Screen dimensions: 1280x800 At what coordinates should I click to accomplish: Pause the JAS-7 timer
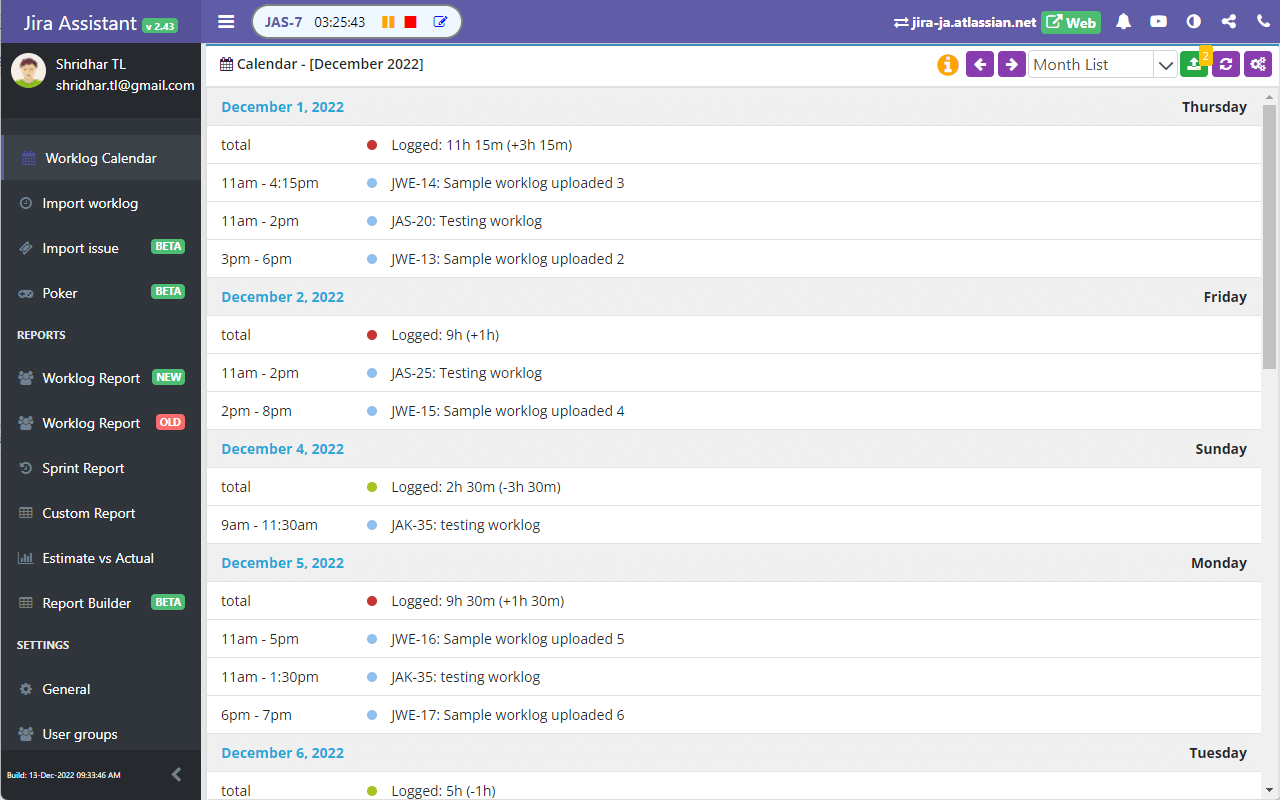(388, 22)
